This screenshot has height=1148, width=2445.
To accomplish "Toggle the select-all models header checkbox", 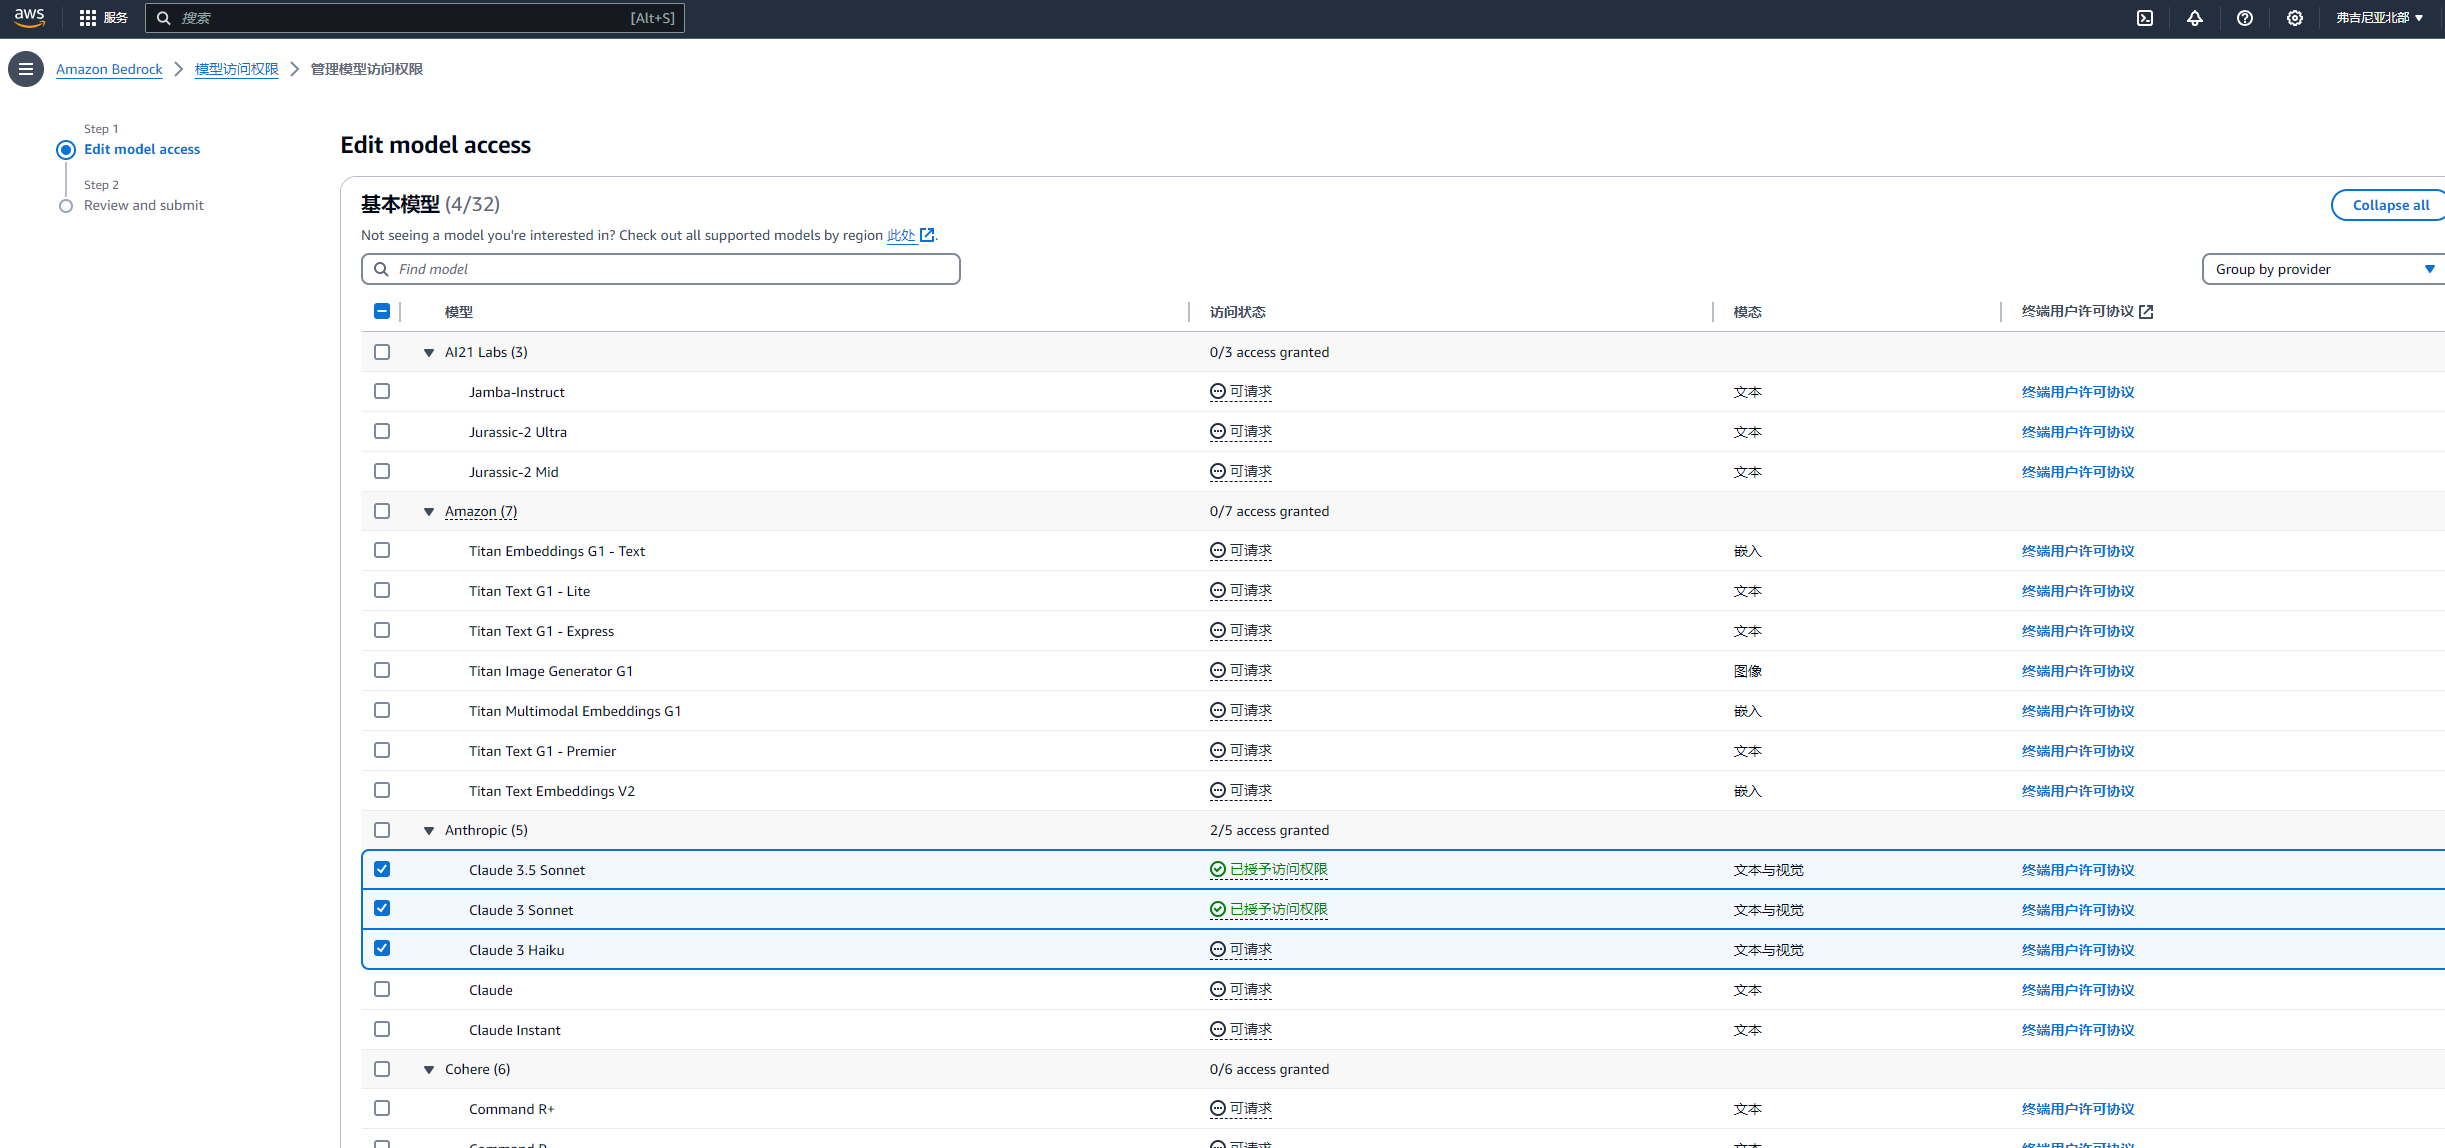I will pyautogui.click(x=382, y=311).
